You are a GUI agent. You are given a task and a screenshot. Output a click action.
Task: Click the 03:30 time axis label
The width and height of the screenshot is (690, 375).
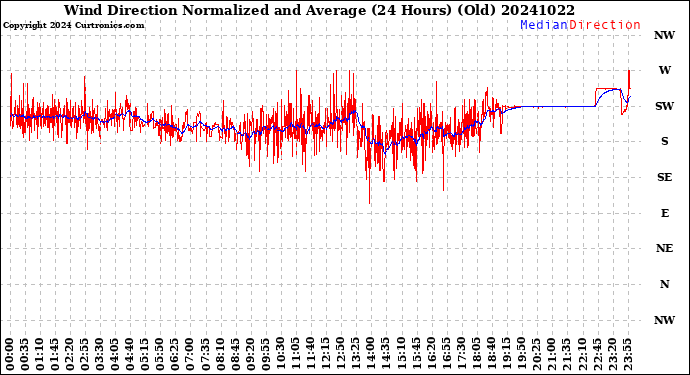coord(100,354)
